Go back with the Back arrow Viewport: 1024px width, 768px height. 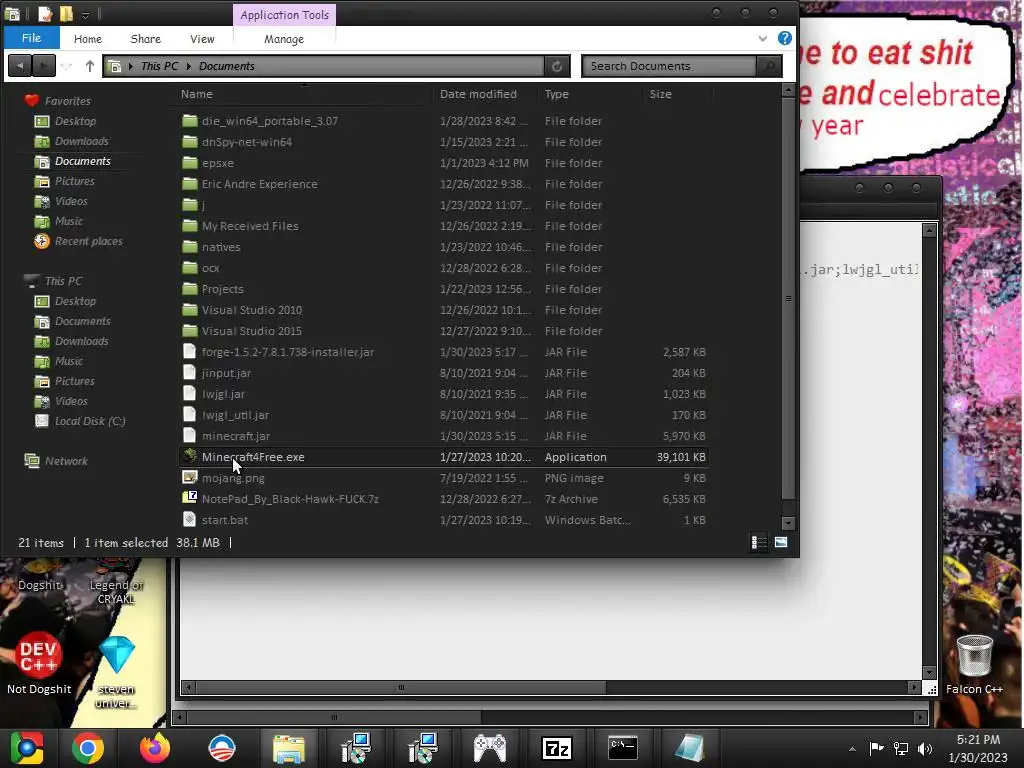(x=20, y=66)
